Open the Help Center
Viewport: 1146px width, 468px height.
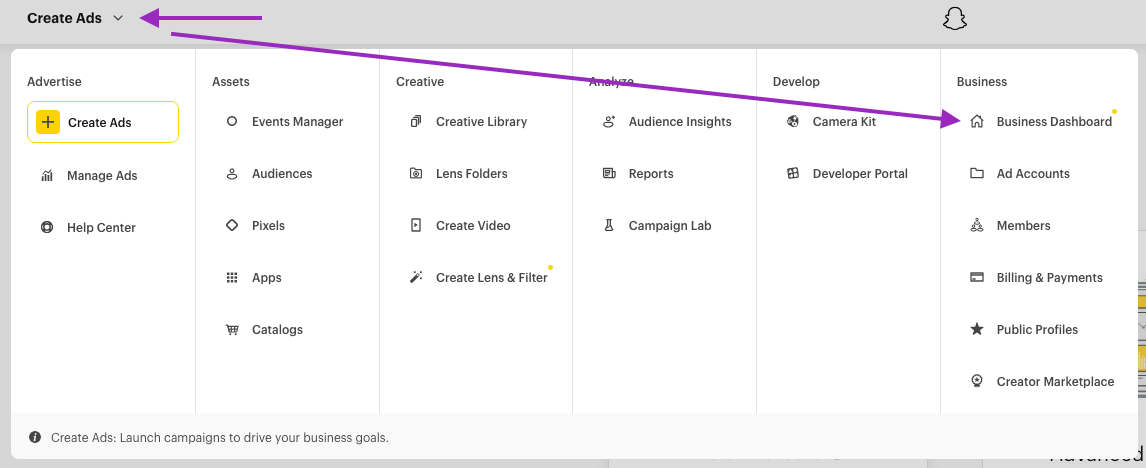click(x=103, y=227)
